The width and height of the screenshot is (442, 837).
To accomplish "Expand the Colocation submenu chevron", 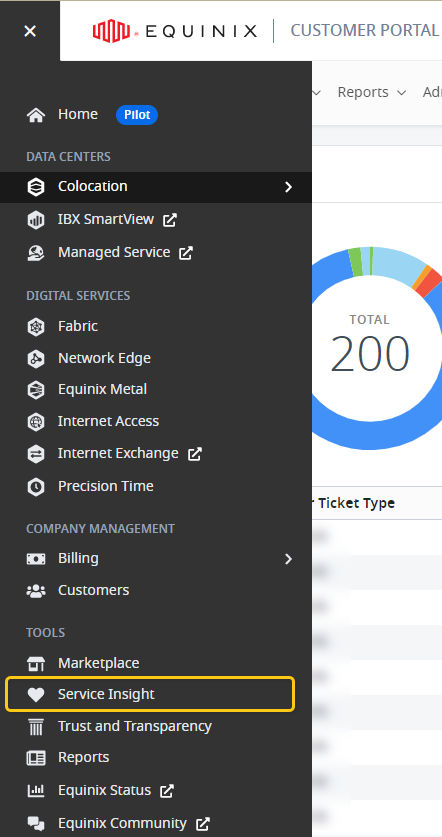I will pyautogui.click(x=288, y=187).
